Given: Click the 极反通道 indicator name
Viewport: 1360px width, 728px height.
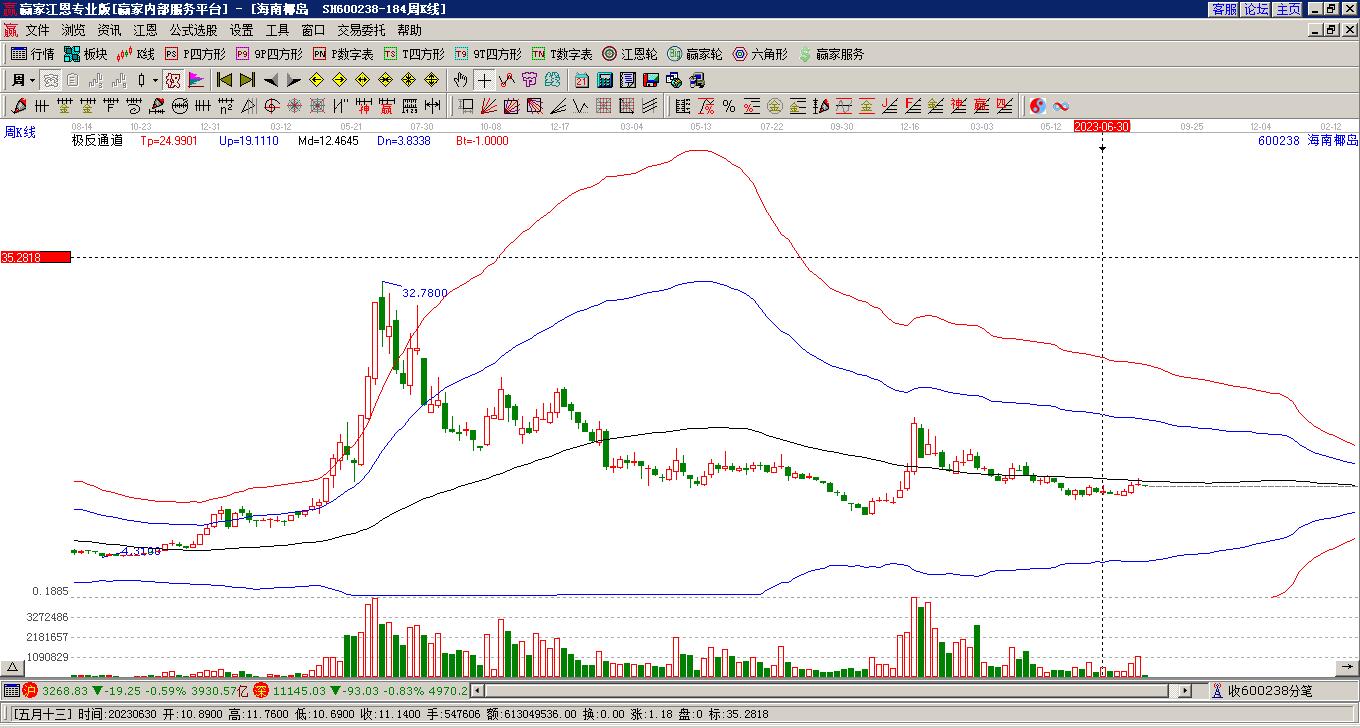Looking at the screenshot, I should pyautogui.click(x=97, y=141).
